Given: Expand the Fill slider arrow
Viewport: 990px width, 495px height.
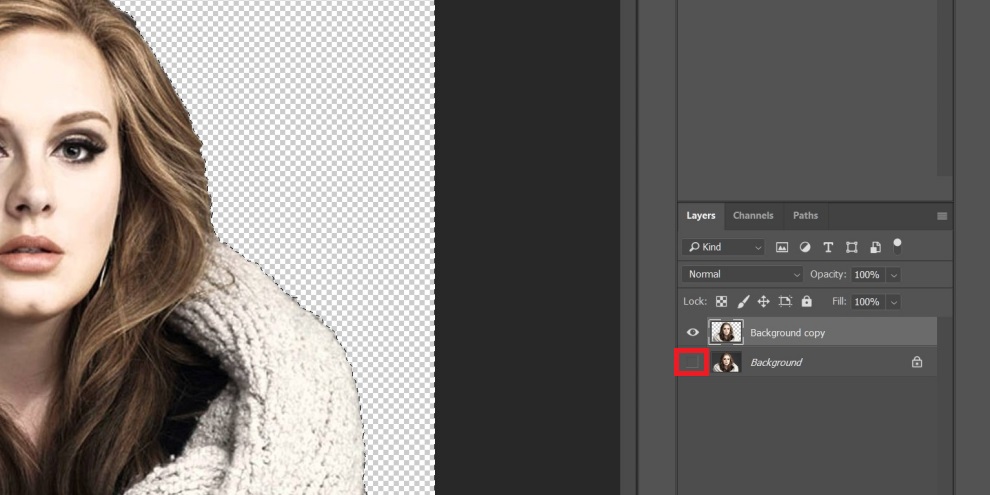Looking at the screenshot, I should click(x=893, y=302).
